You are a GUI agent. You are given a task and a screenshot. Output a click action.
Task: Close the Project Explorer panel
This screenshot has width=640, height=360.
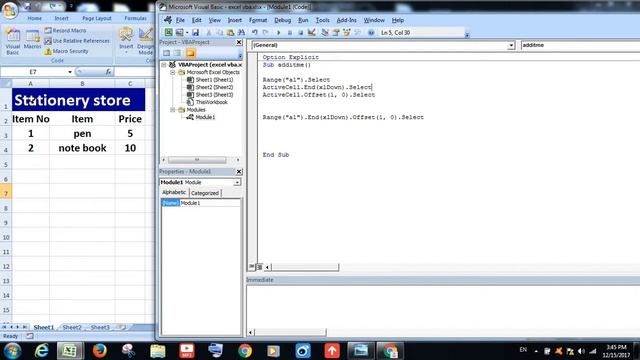(239, 42)
